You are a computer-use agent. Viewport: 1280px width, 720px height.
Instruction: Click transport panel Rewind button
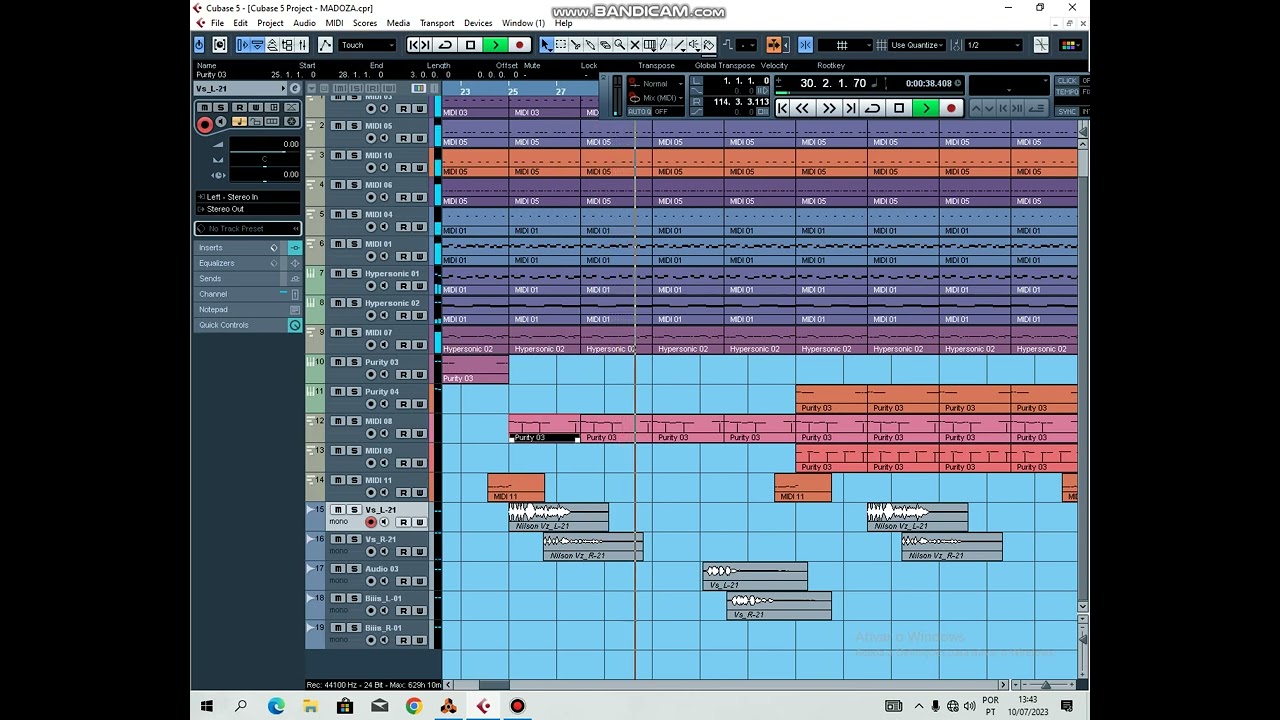pyautogui.click(x=802, y=108)
